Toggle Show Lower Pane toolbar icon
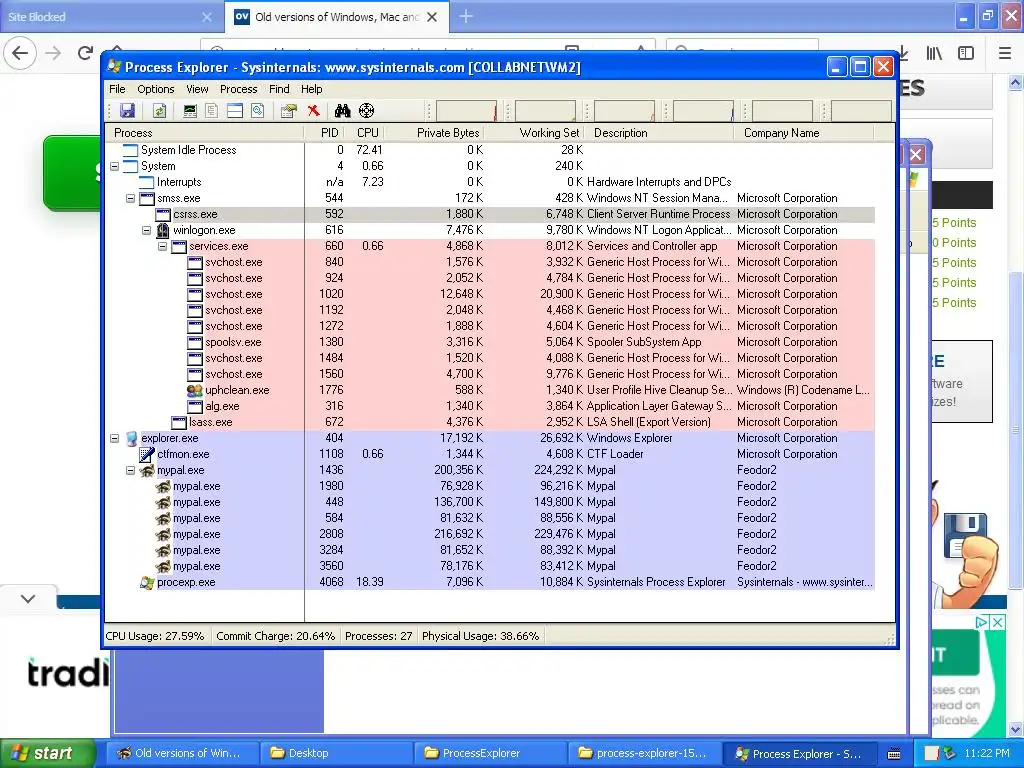The image size is (1024, 768). click(234, 111)
